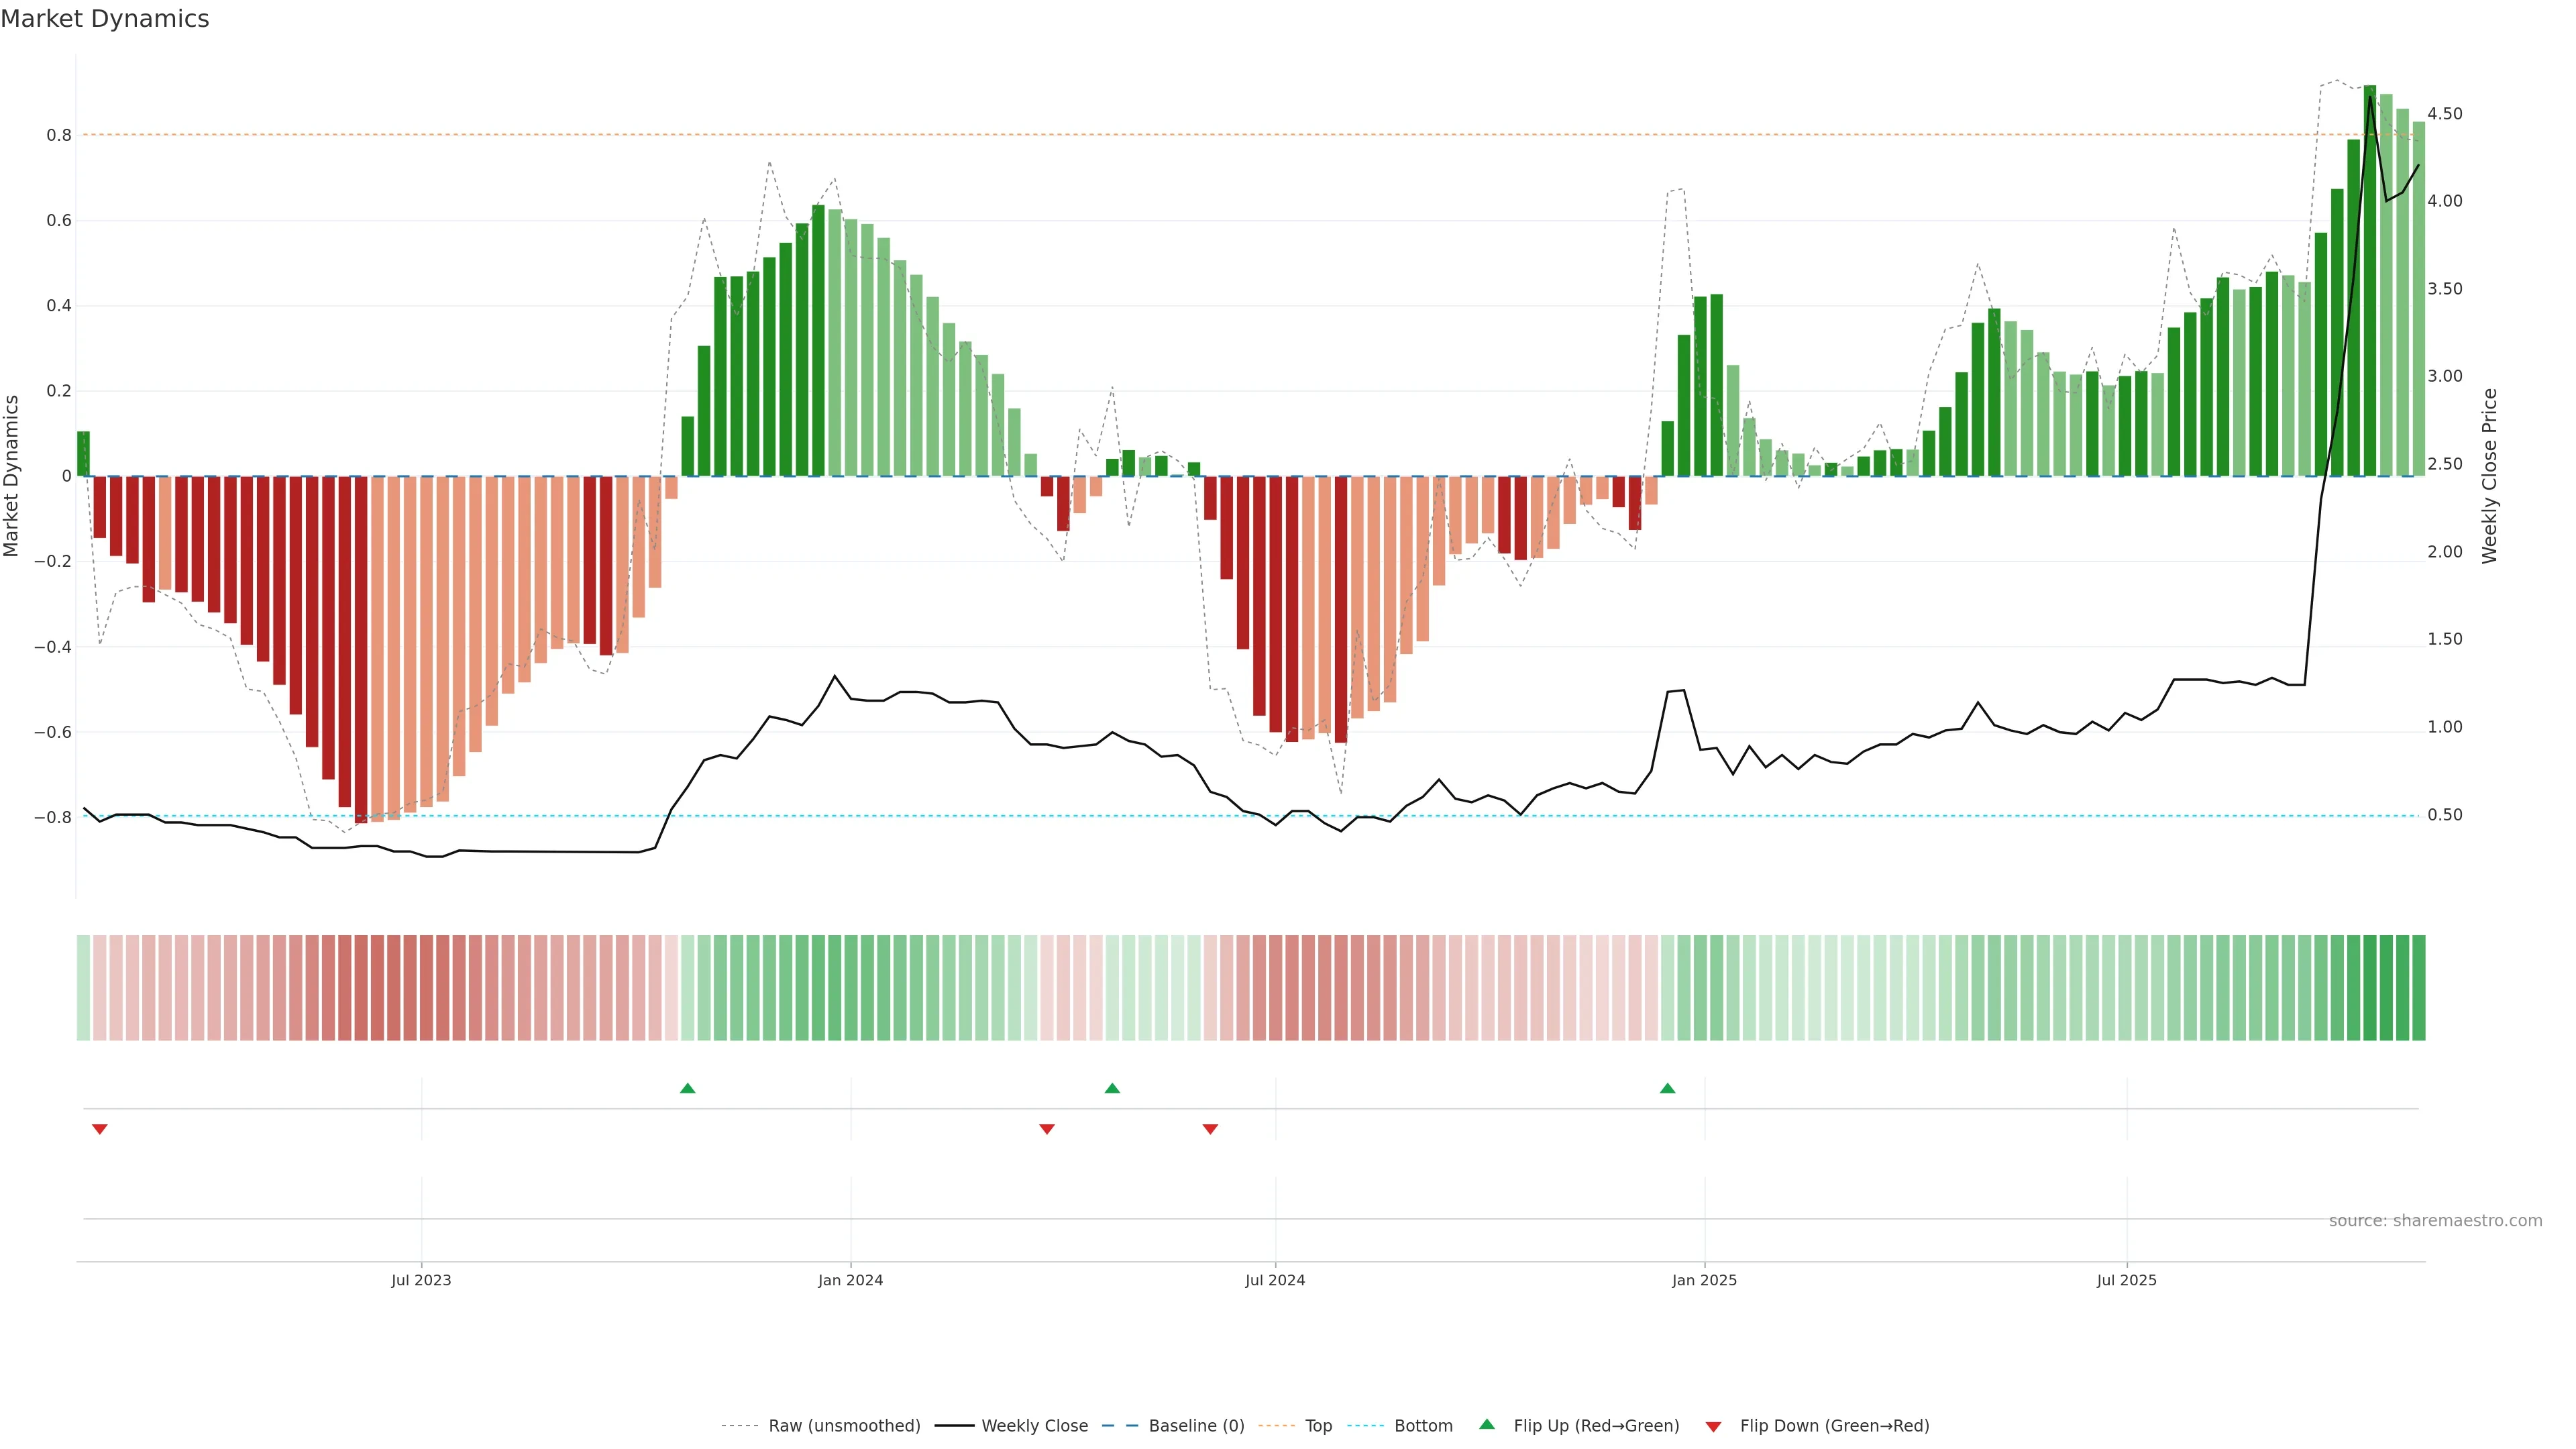2576x1449 pixels.
Task: Hide the Top threshold legend entry
Action: (1318, 1426)
